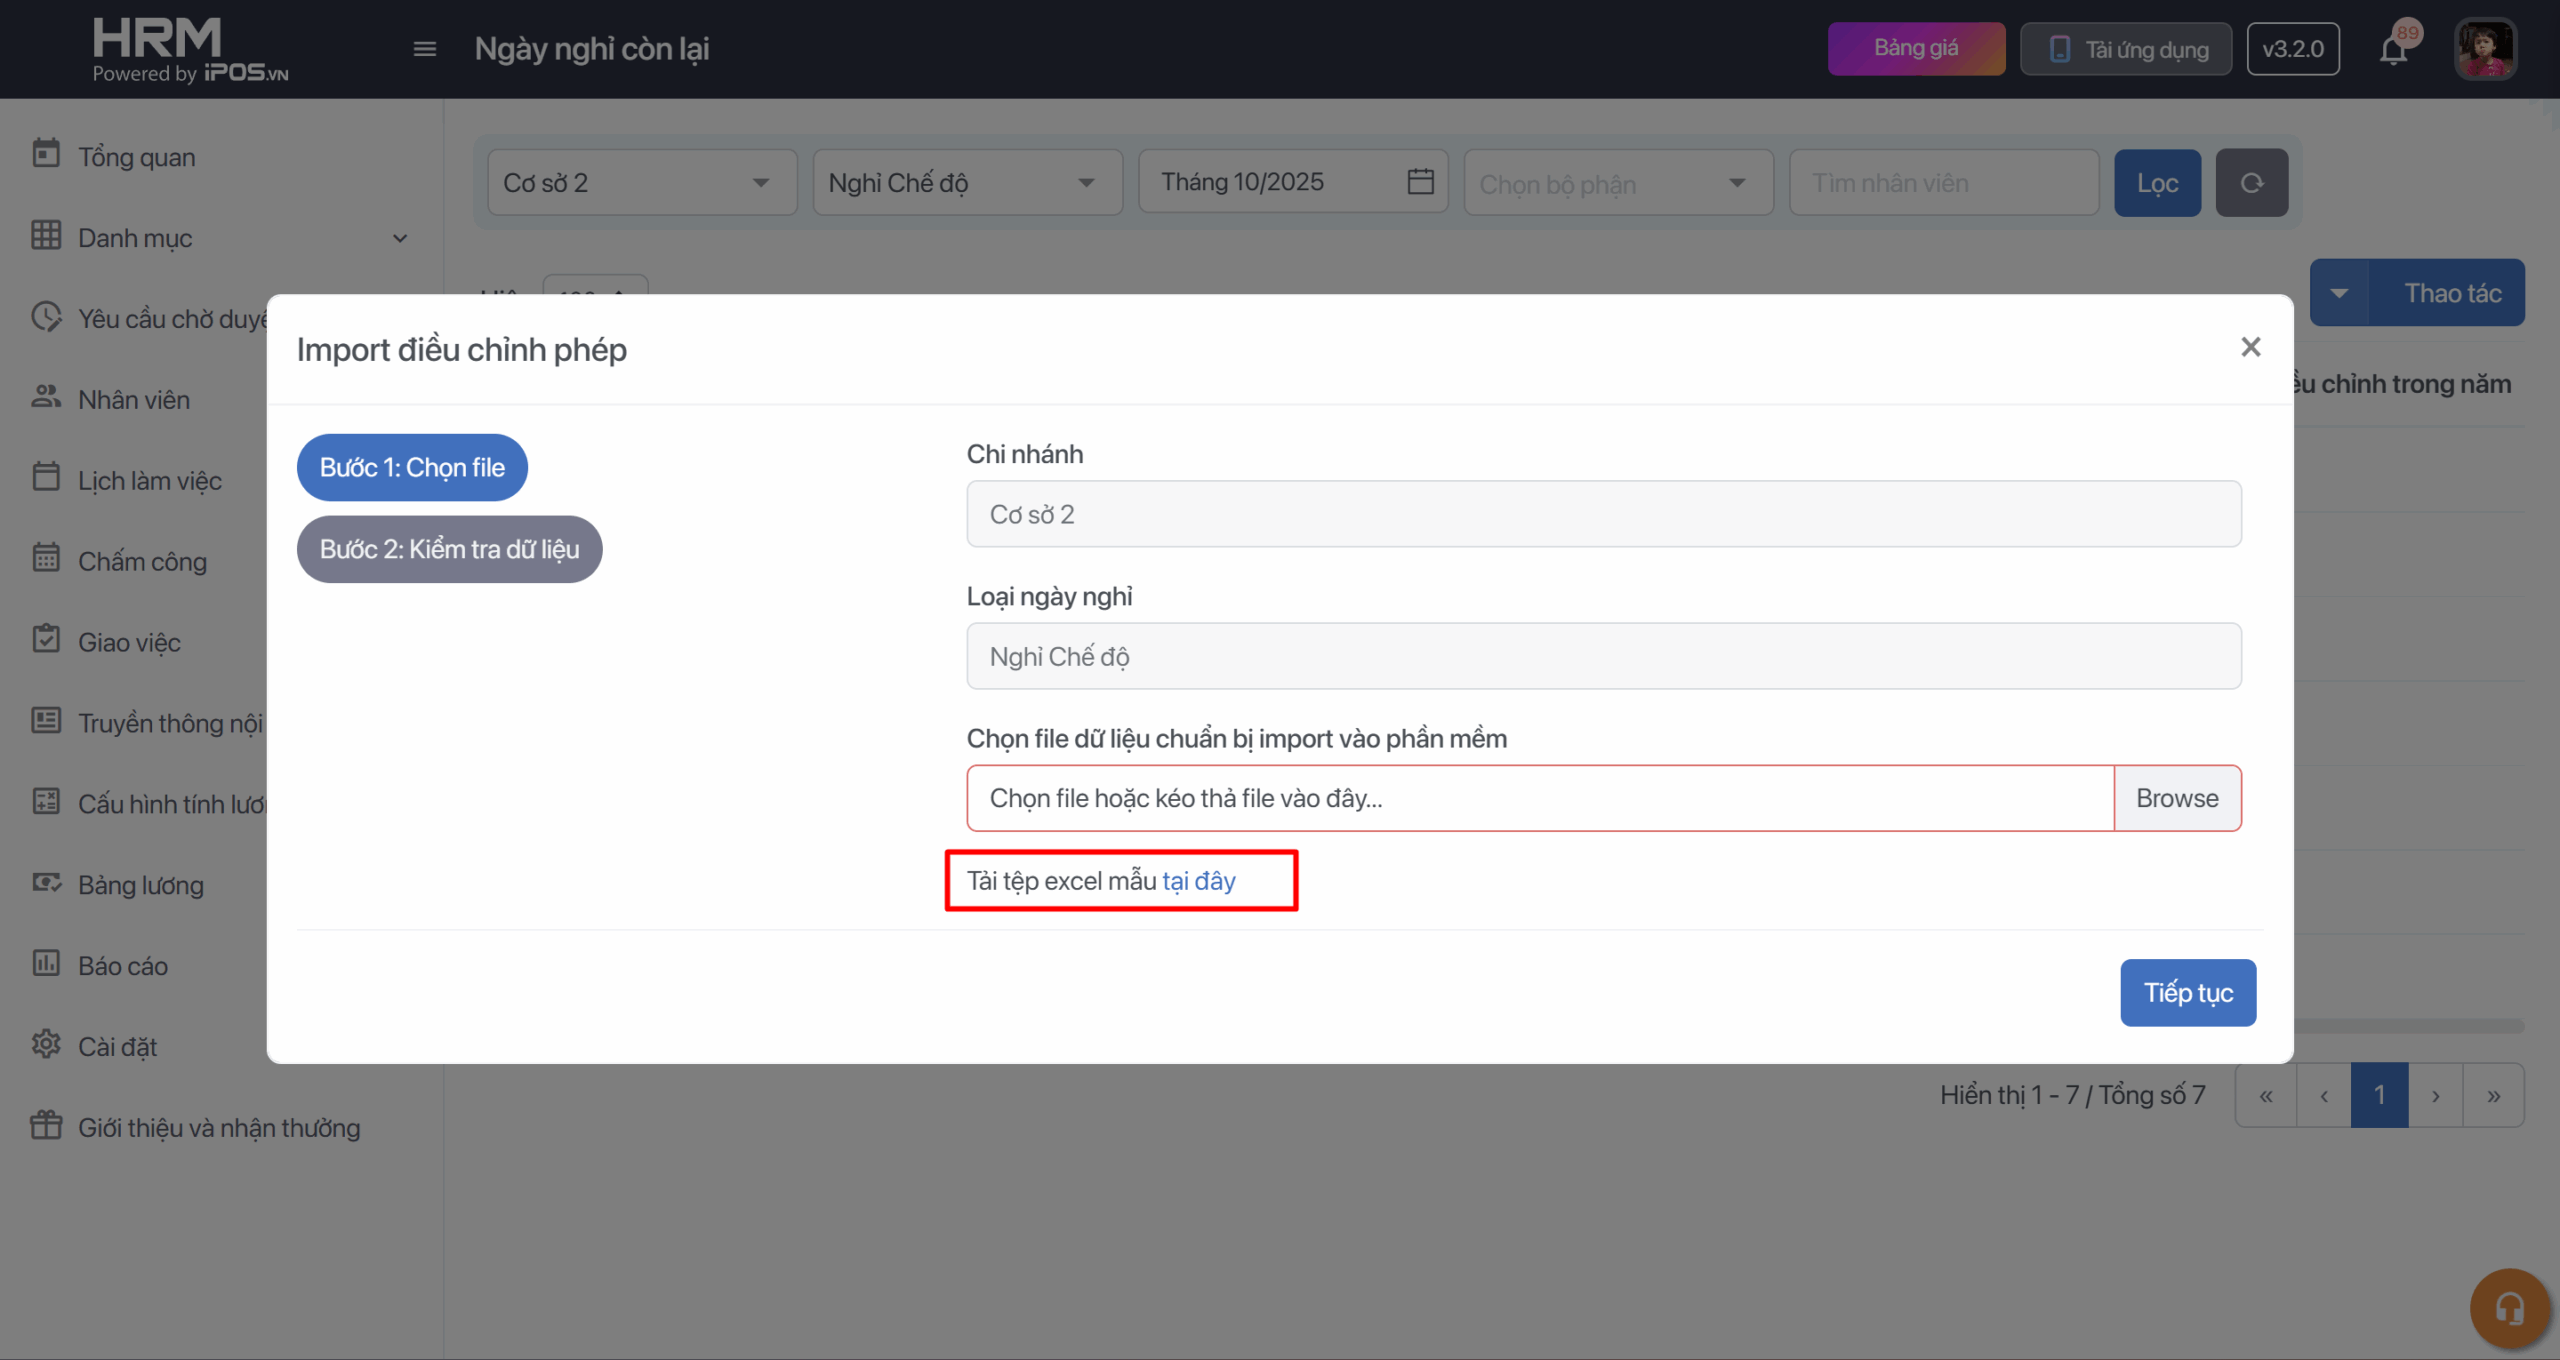
Task: Open the Chọn bộ phận dropdown
Action: tap(1617, 183)
